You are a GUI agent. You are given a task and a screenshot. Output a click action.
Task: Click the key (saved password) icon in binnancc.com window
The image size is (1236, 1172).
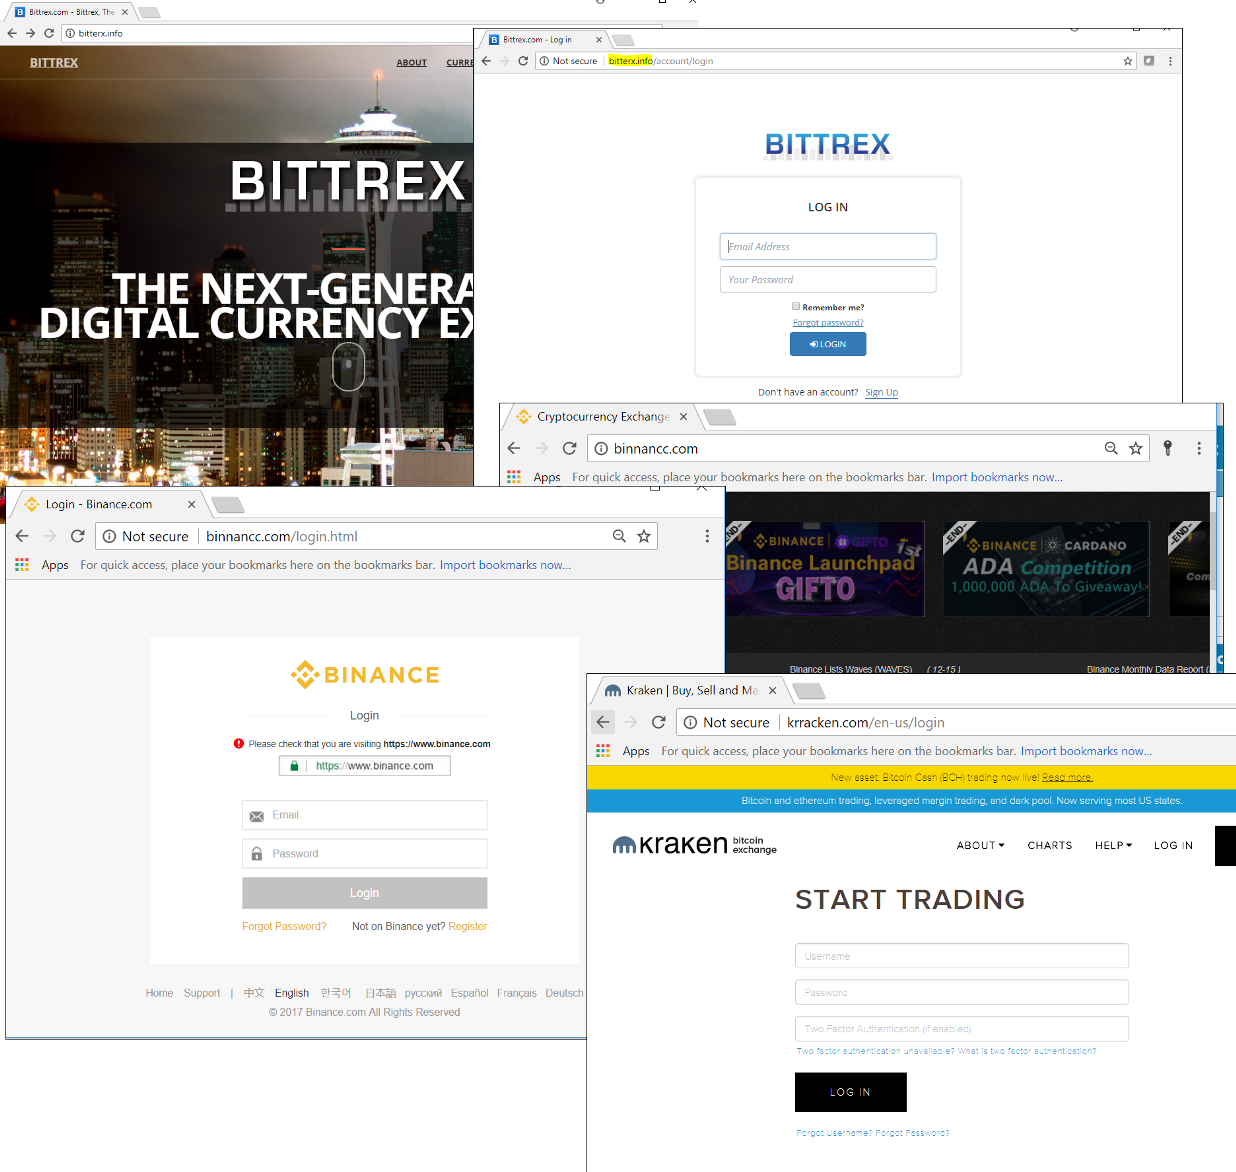(1167, 448)
